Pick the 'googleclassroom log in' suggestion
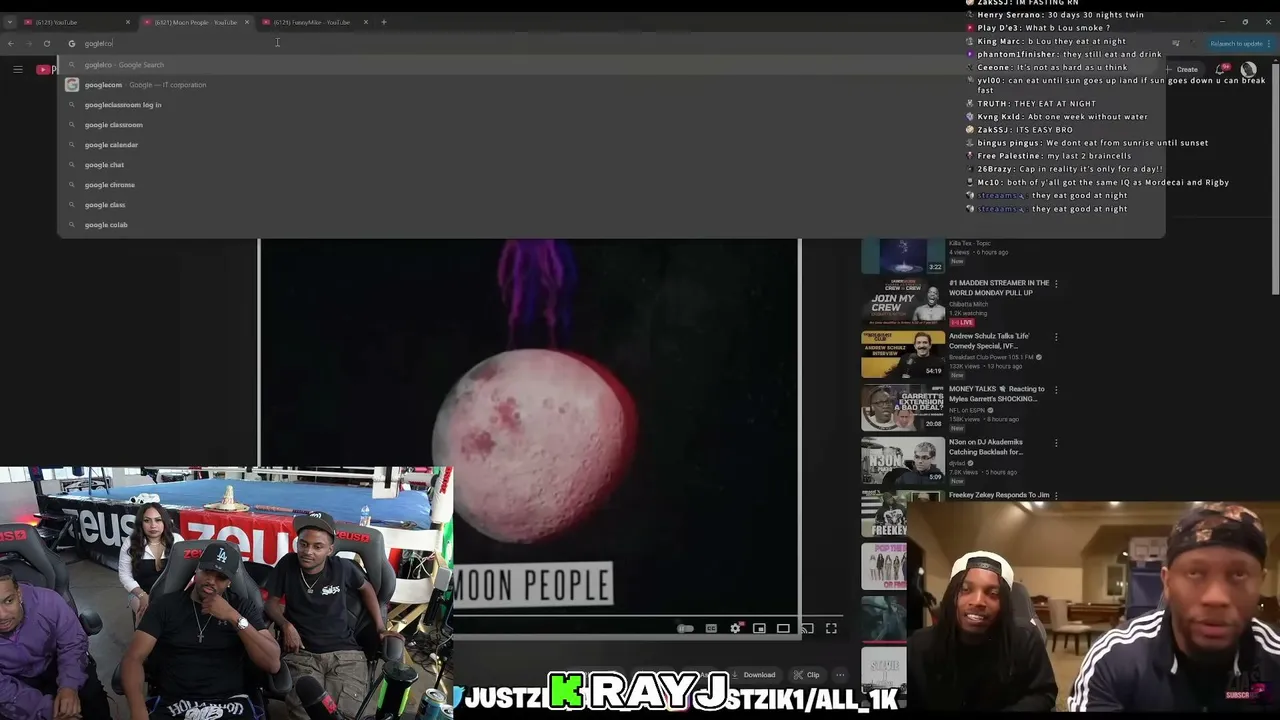 pos(611,105)
